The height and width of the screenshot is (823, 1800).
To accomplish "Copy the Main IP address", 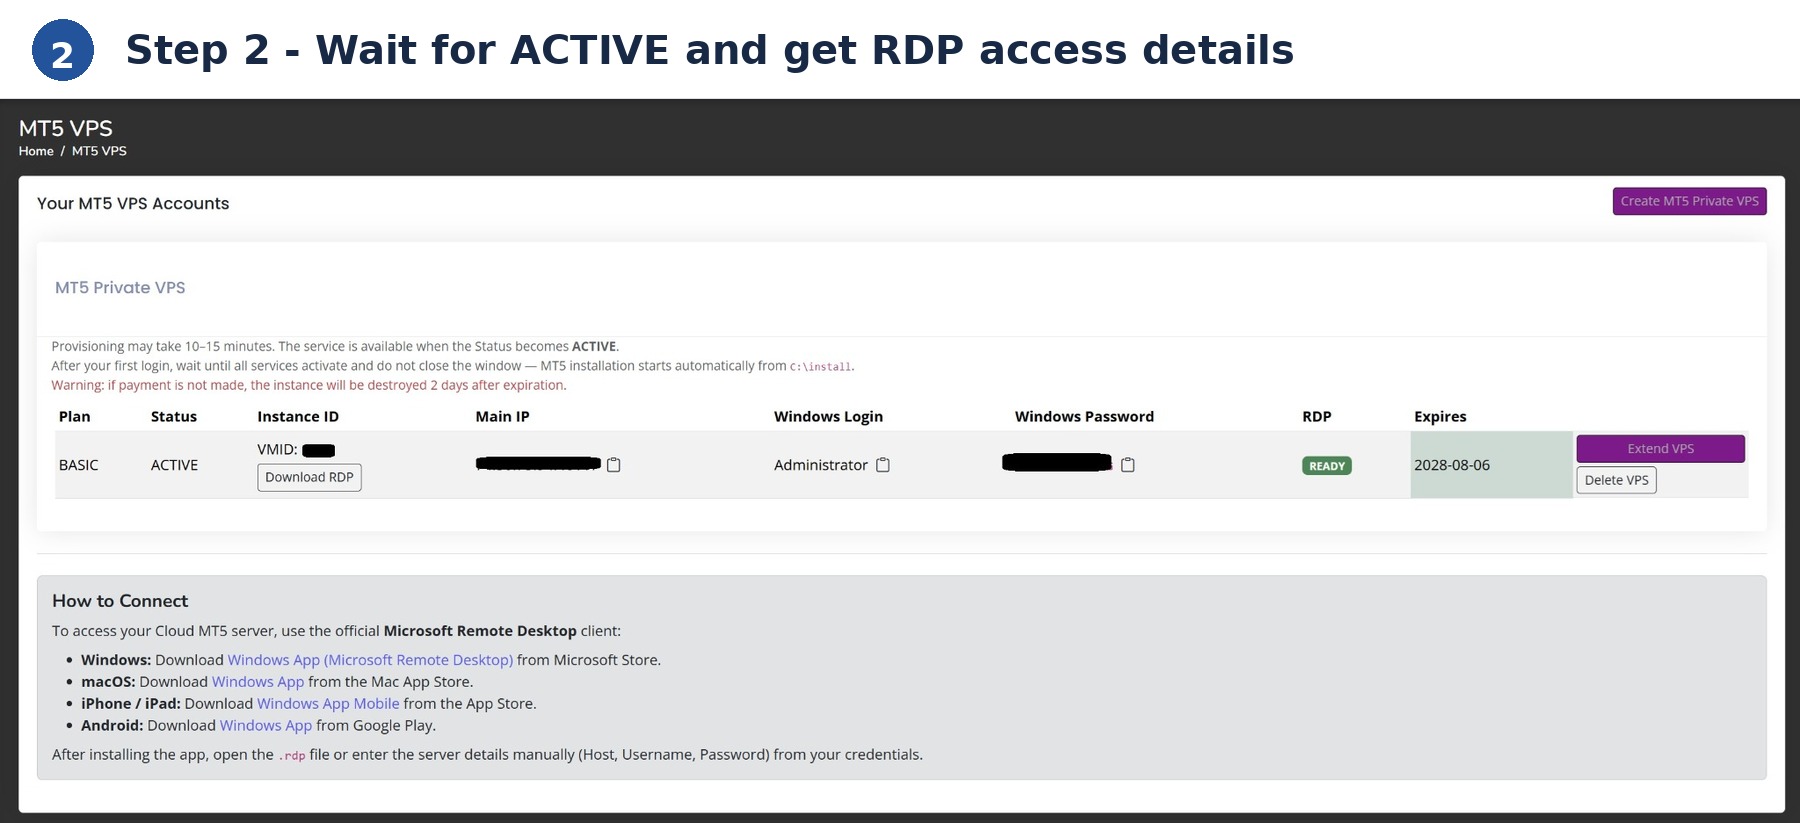I will pos(614,465).
